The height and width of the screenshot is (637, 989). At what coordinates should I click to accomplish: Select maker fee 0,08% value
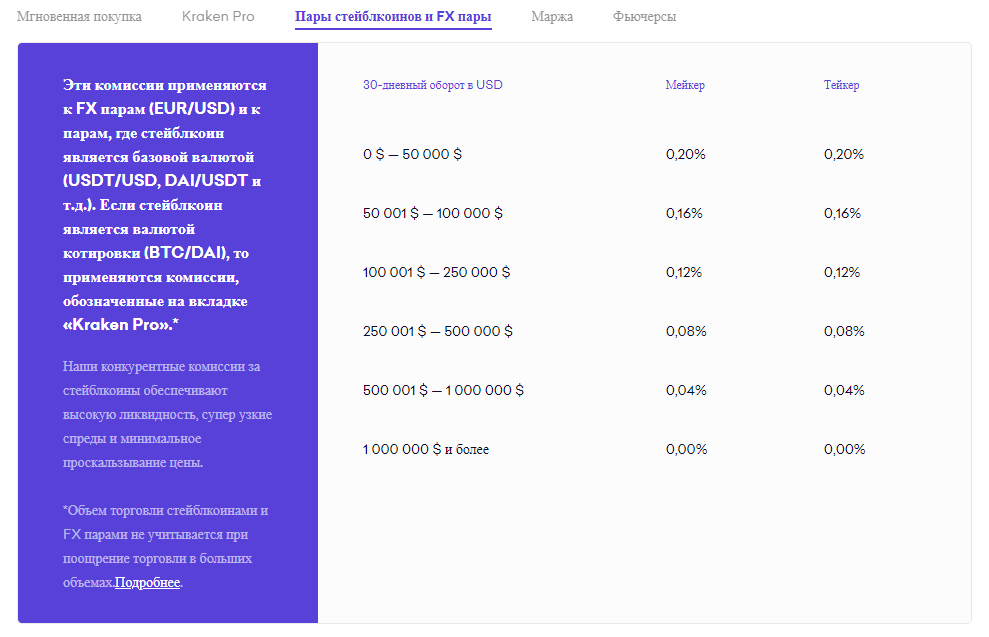(x=686, y=331)
